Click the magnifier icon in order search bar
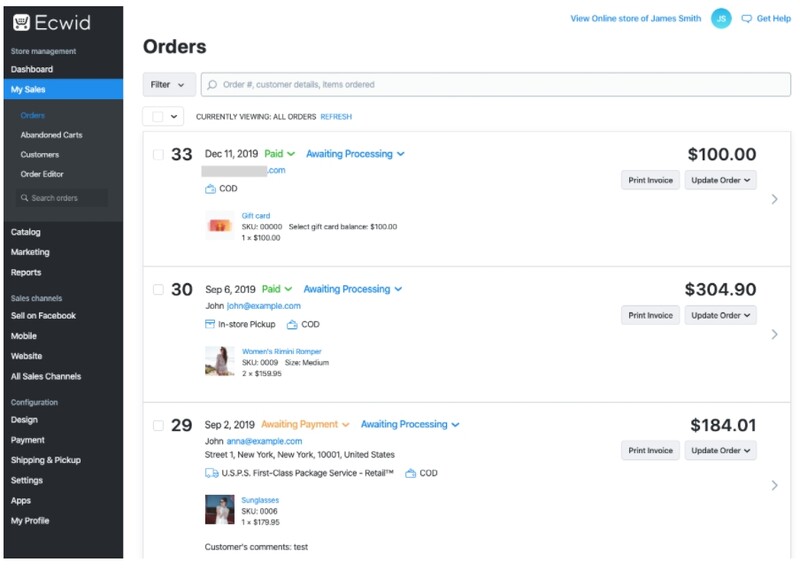The width and height of the screenshot is (800, 570). tap(212, 85)
